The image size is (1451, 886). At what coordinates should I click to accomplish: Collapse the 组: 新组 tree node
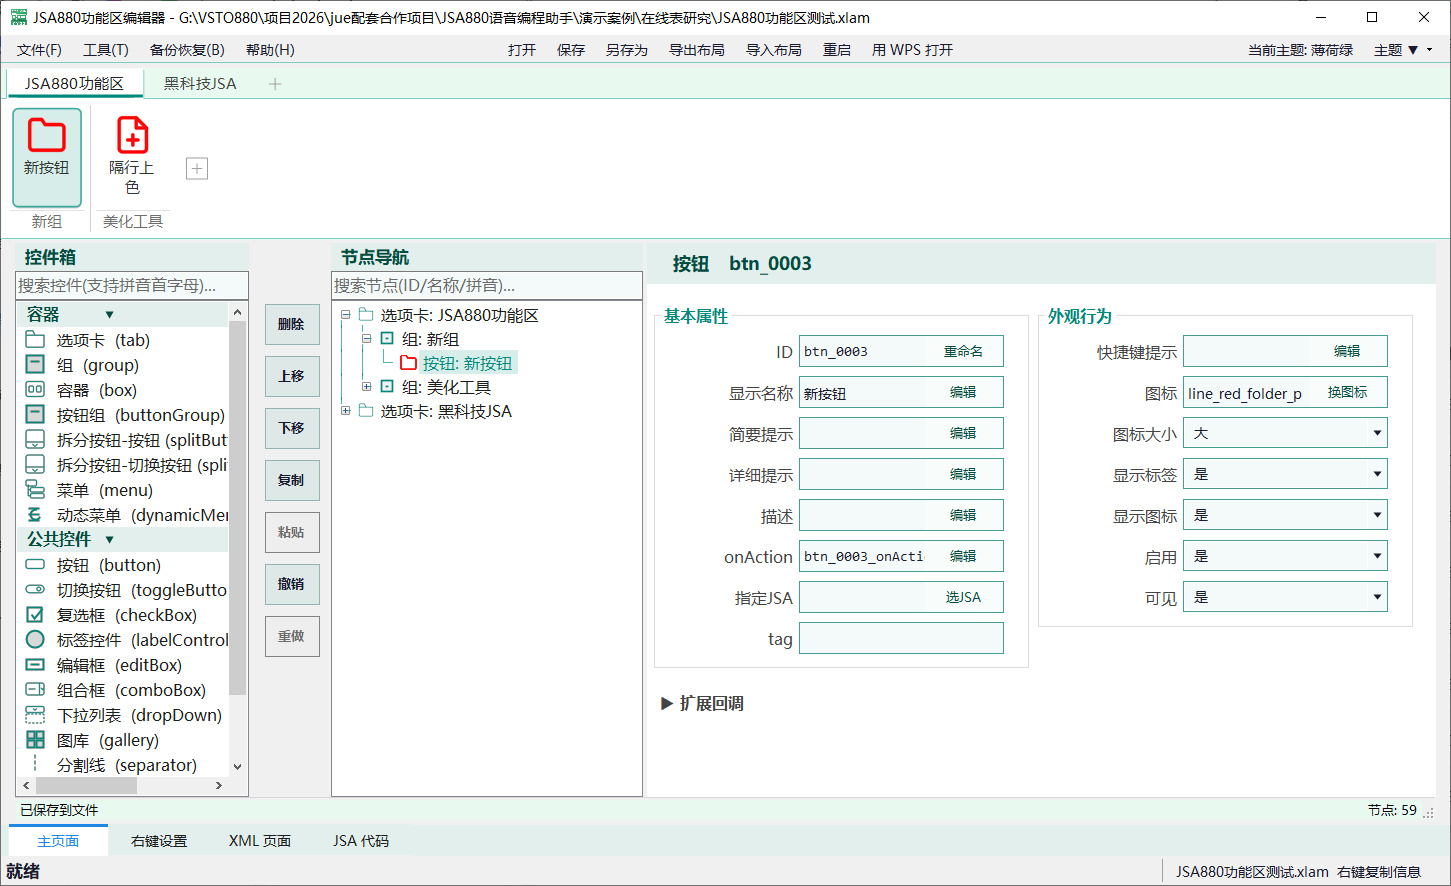click(x=367, y=339)
